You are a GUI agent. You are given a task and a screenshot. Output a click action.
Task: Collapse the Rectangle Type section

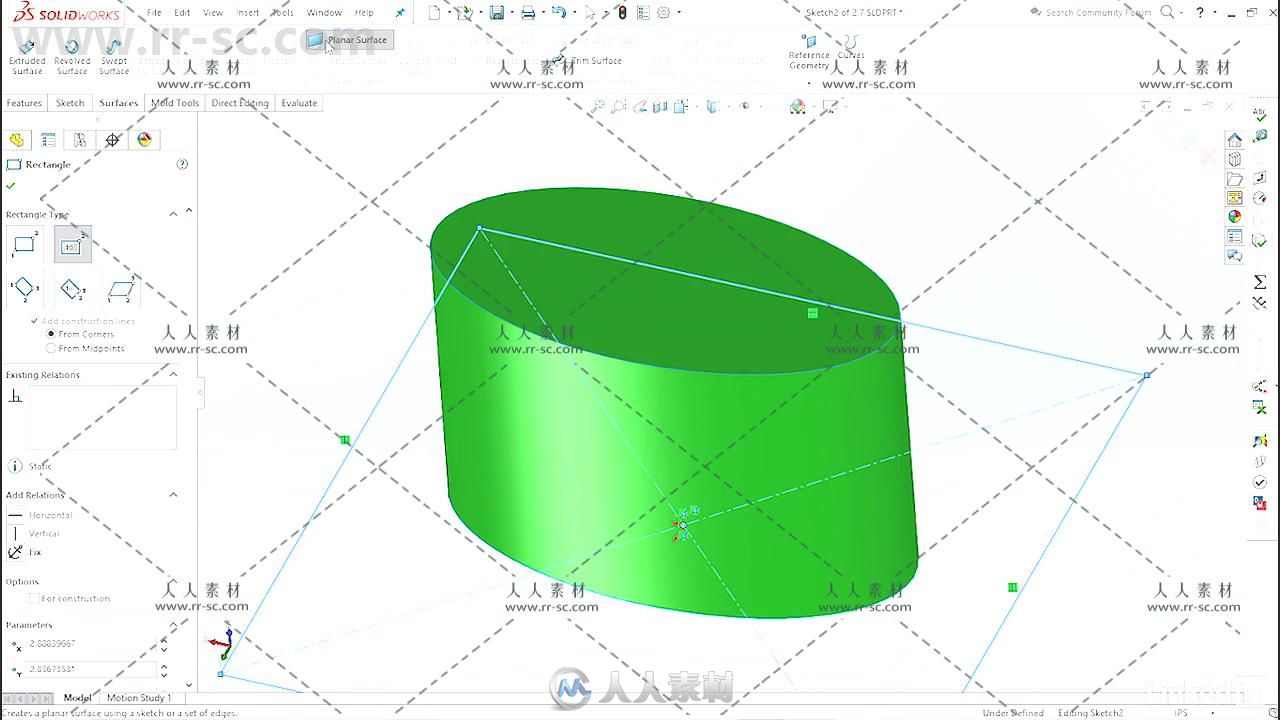173,214
